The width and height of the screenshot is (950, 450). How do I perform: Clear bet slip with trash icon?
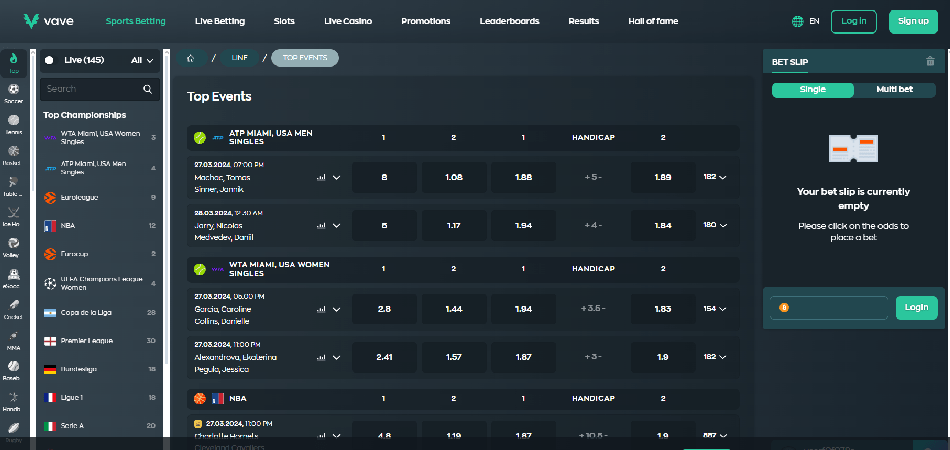pos(930,62)
